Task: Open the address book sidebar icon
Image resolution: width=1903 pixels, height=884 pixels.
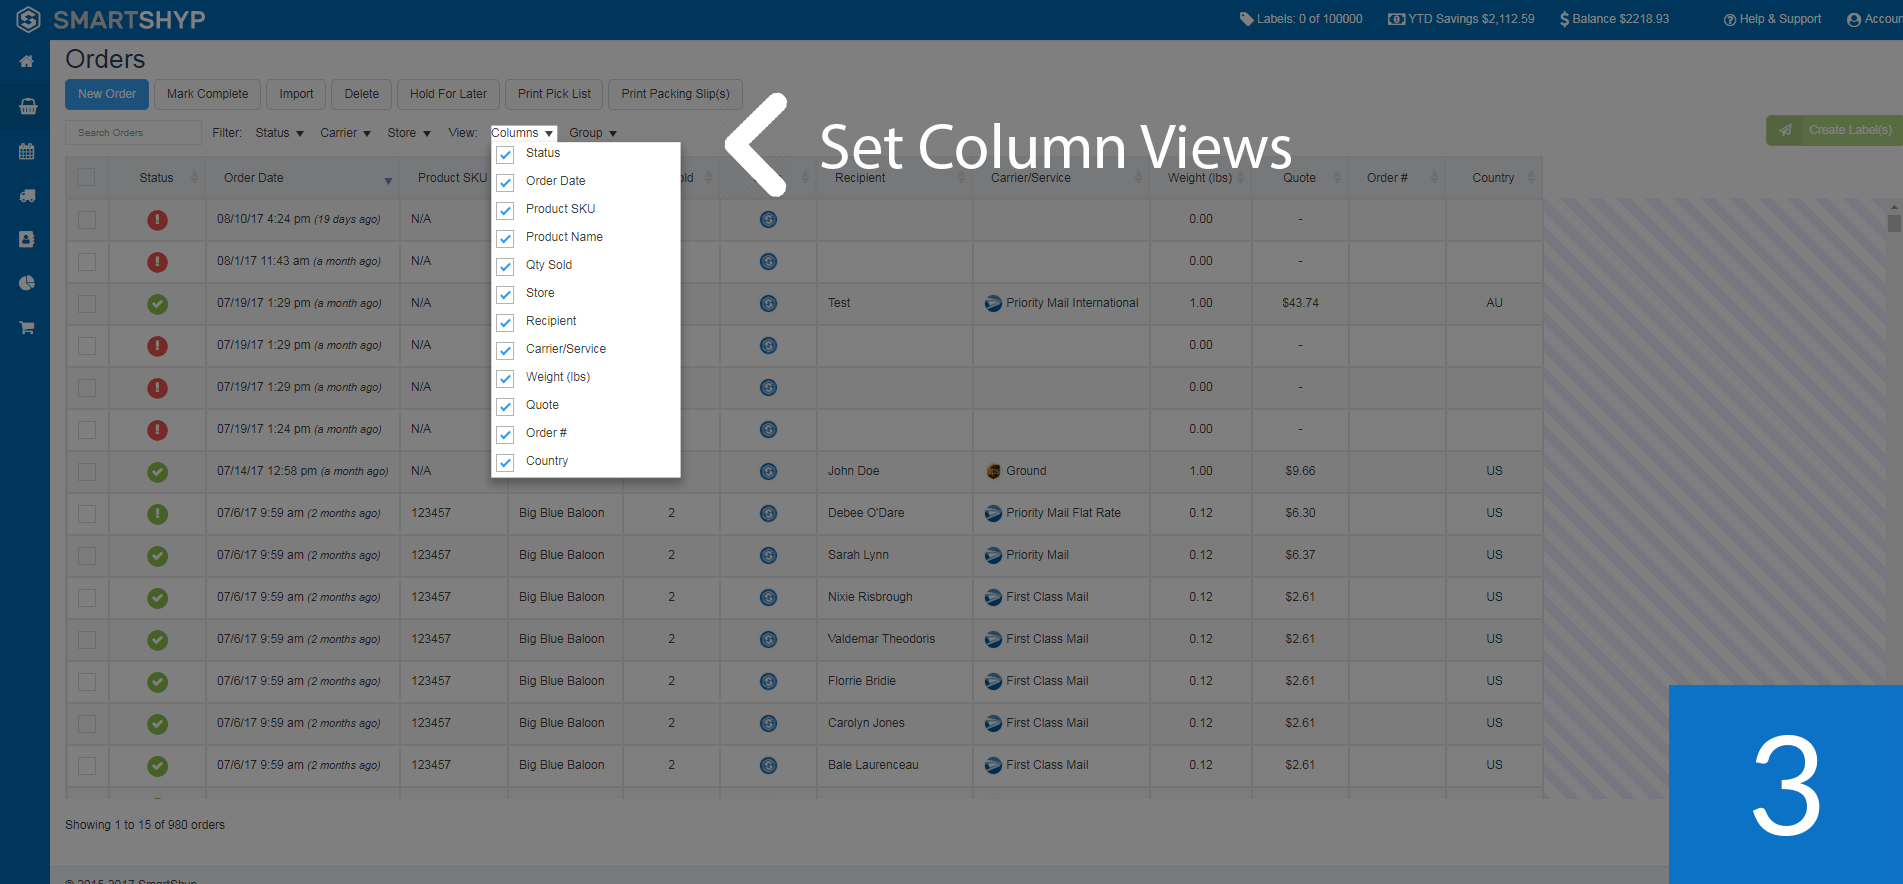Action: coord(27,240)
